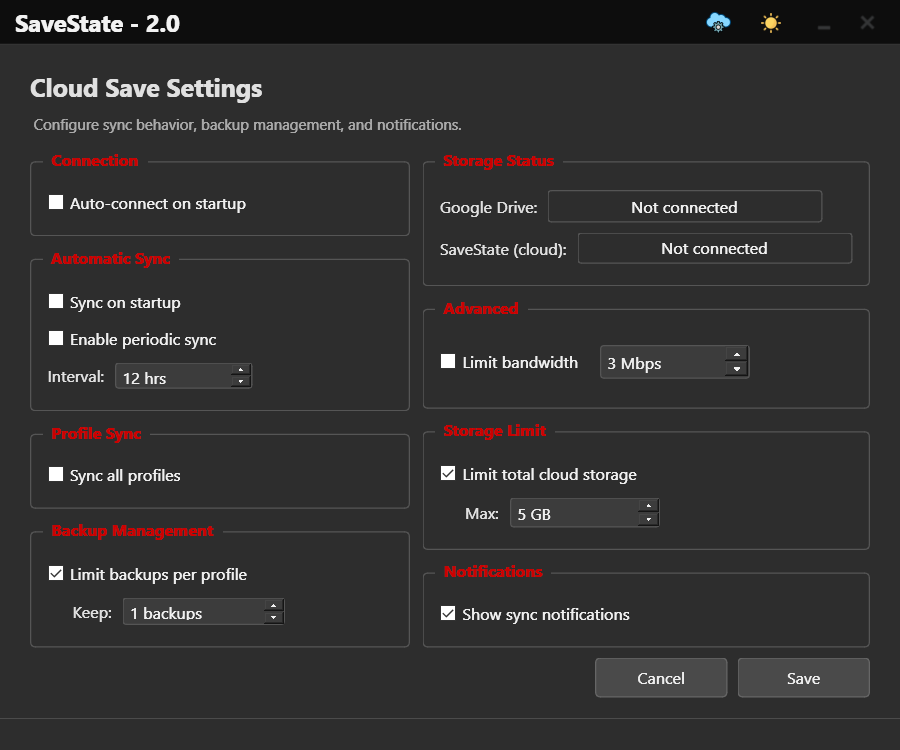This screenshot has height=750, width=900.
Task: Raise max cloud storage with the up arrow
Action: pyautogui.click(x=649, y=506)
